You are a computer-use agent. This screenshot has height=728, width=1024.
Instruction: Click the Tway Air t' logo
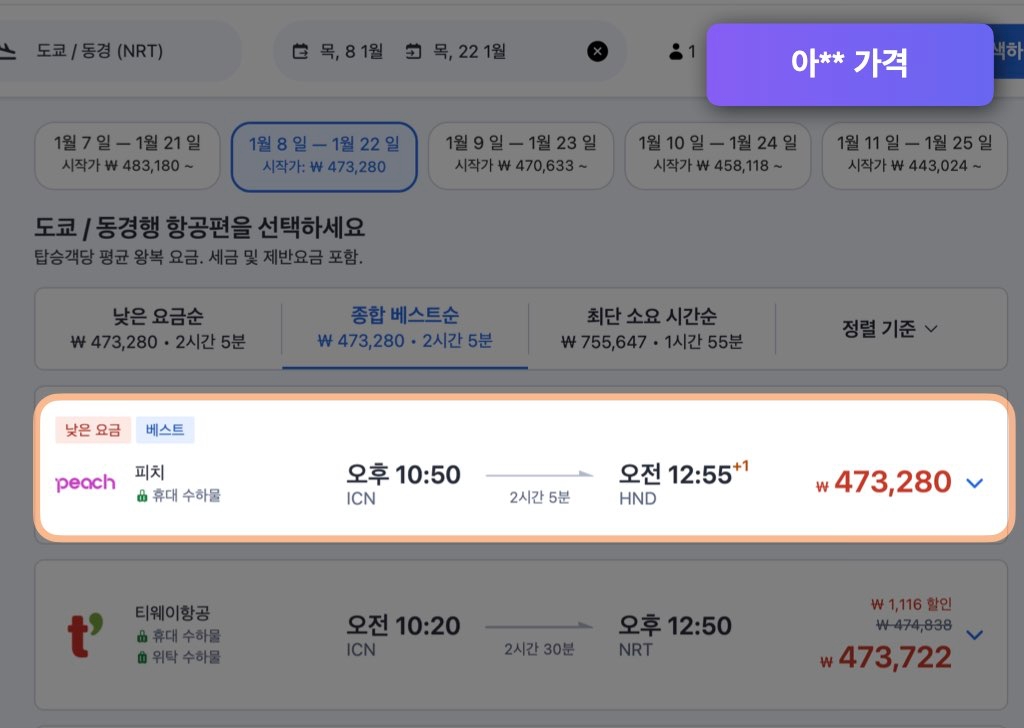click(84, 635)
